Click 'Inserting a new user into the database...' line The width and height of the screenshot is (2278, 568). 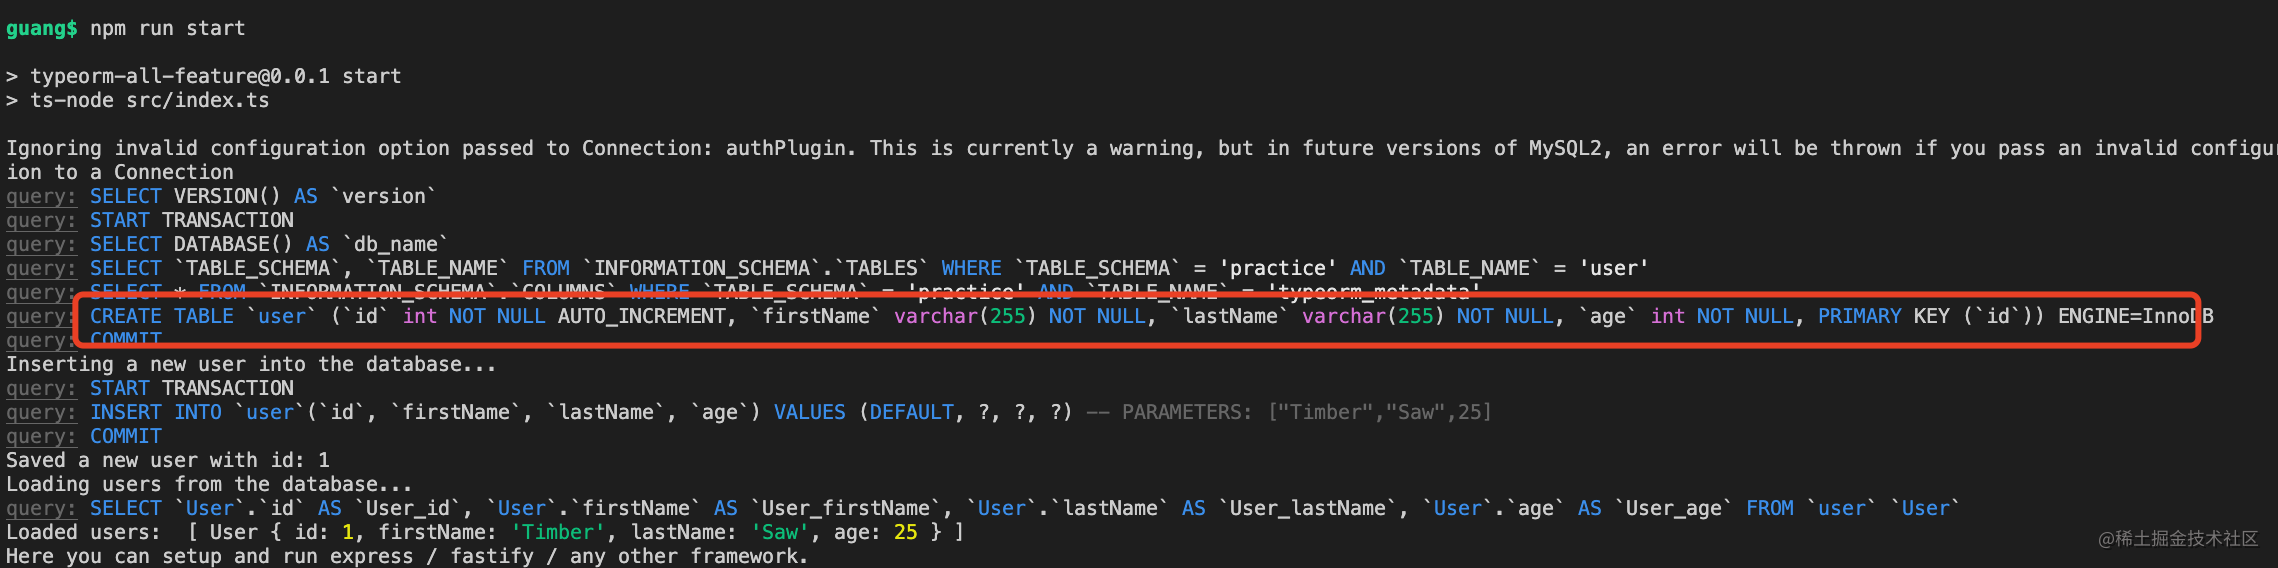[252, 364]
